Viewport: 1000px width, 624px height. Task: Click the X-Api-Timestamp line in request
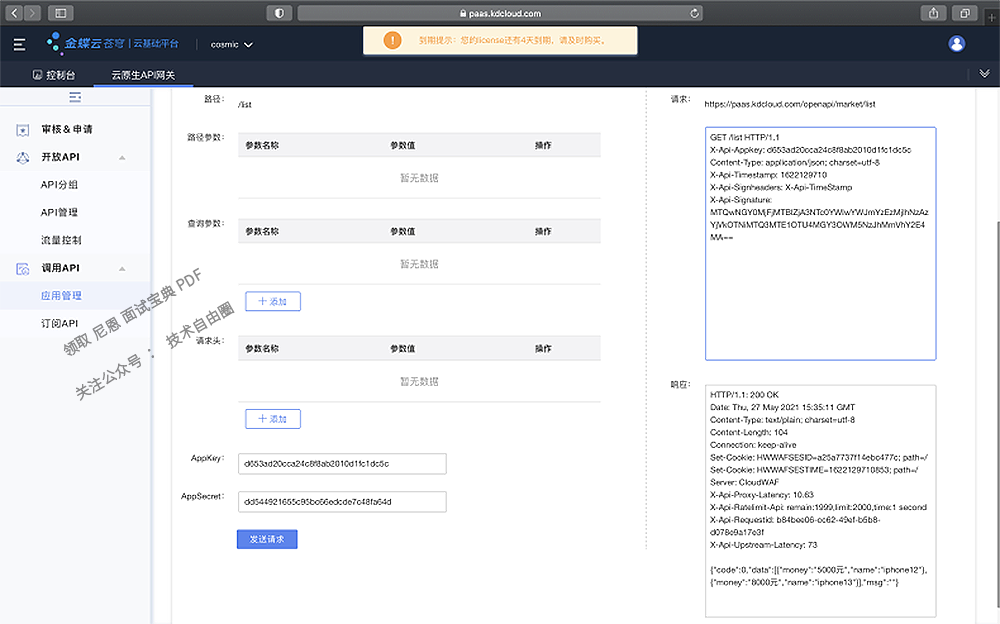(x=768, y=175)
